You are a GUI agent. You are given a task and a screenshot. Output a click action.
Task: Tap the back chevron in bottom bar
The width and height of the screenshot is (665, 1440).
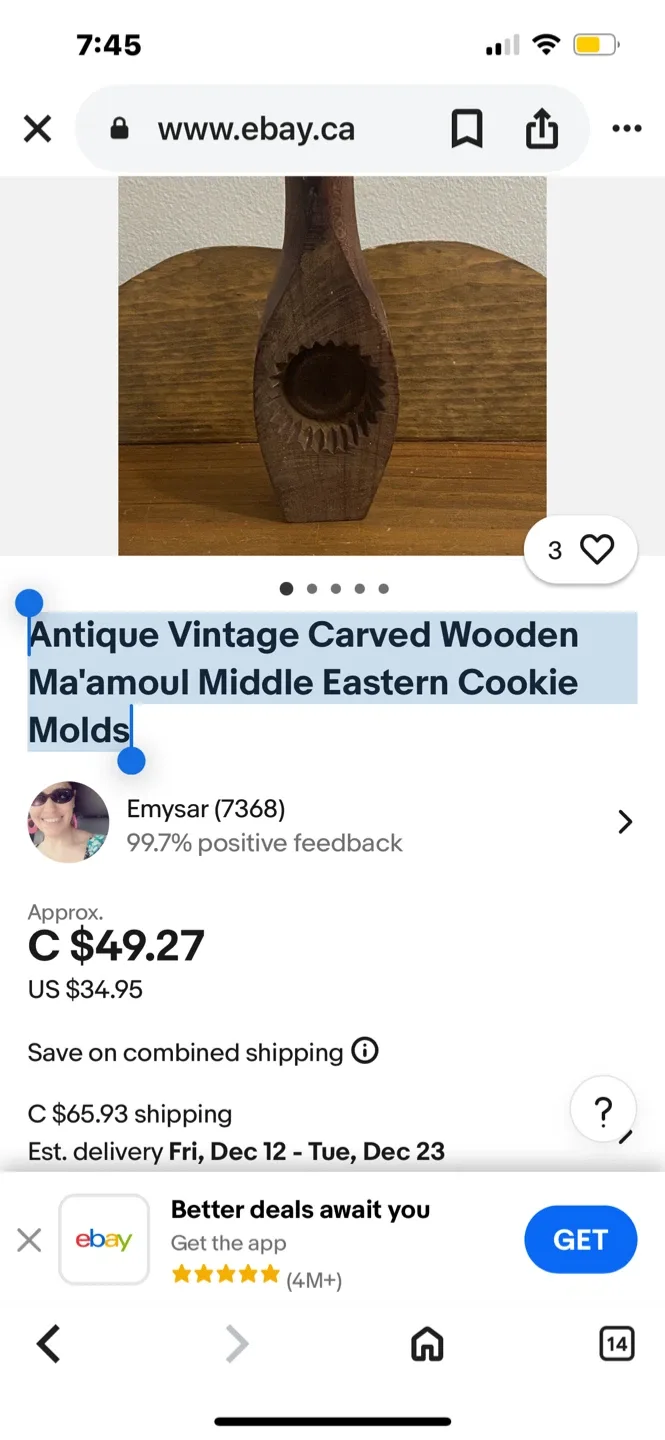click(x=48, y=1344)
